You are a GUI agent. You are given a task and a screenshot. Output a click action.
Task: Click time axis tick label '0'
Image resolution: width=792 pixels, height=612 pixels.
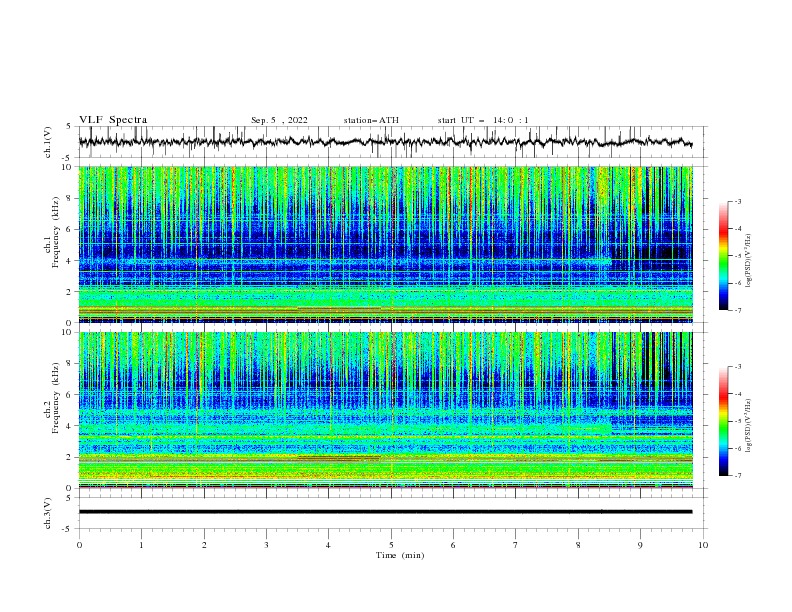[79, 545]
